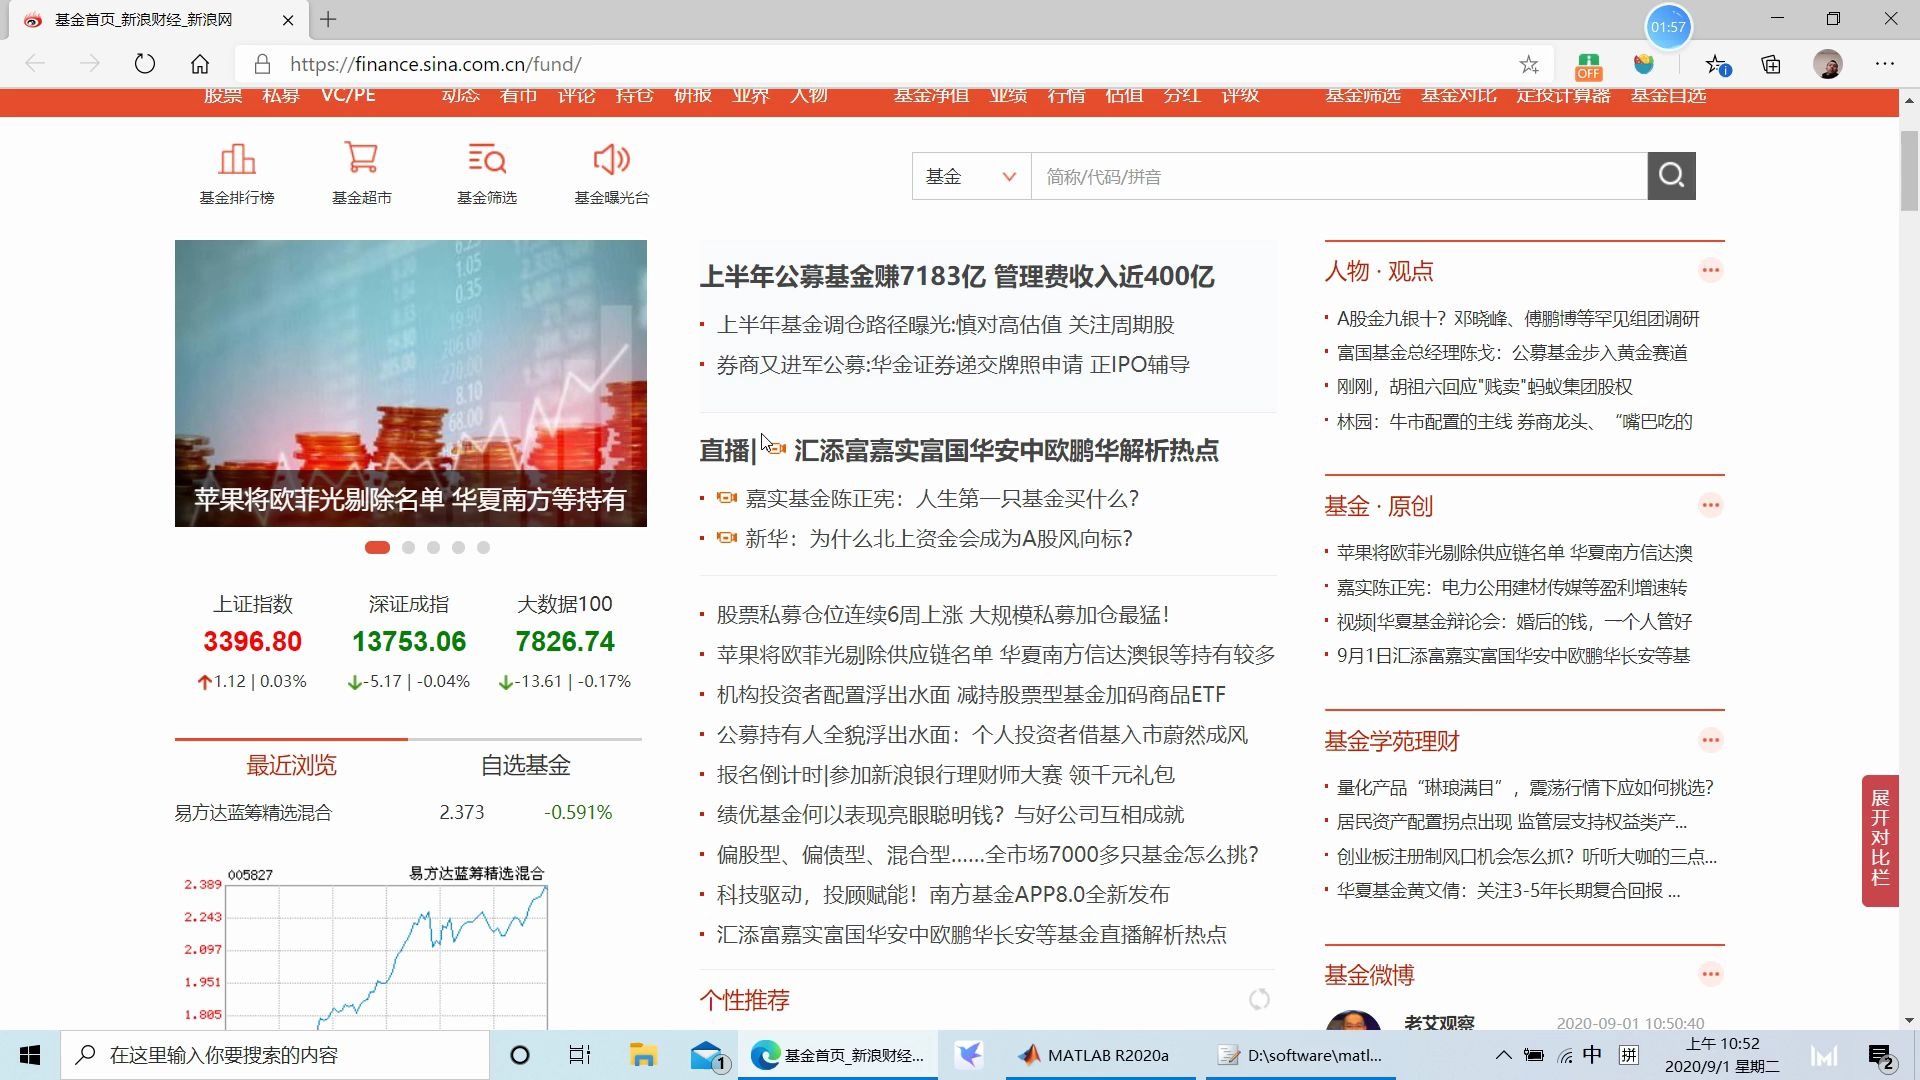This screenshot has width=1920, height=1080.
Task: Open more of 人物·观点 section
Action: click(x=1710, y=270)
